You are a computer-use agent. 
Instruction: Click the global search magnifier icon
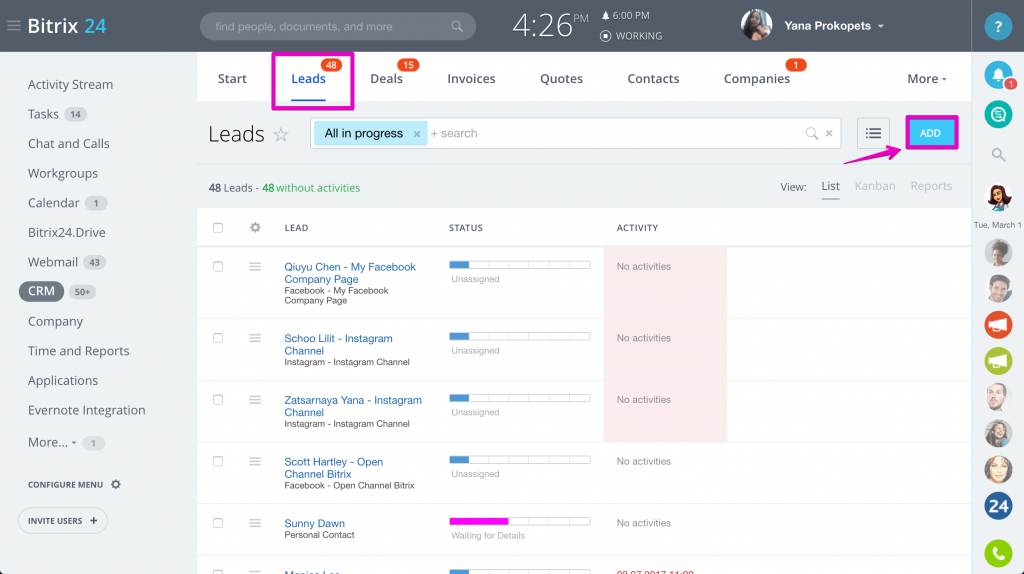(457, 27)
